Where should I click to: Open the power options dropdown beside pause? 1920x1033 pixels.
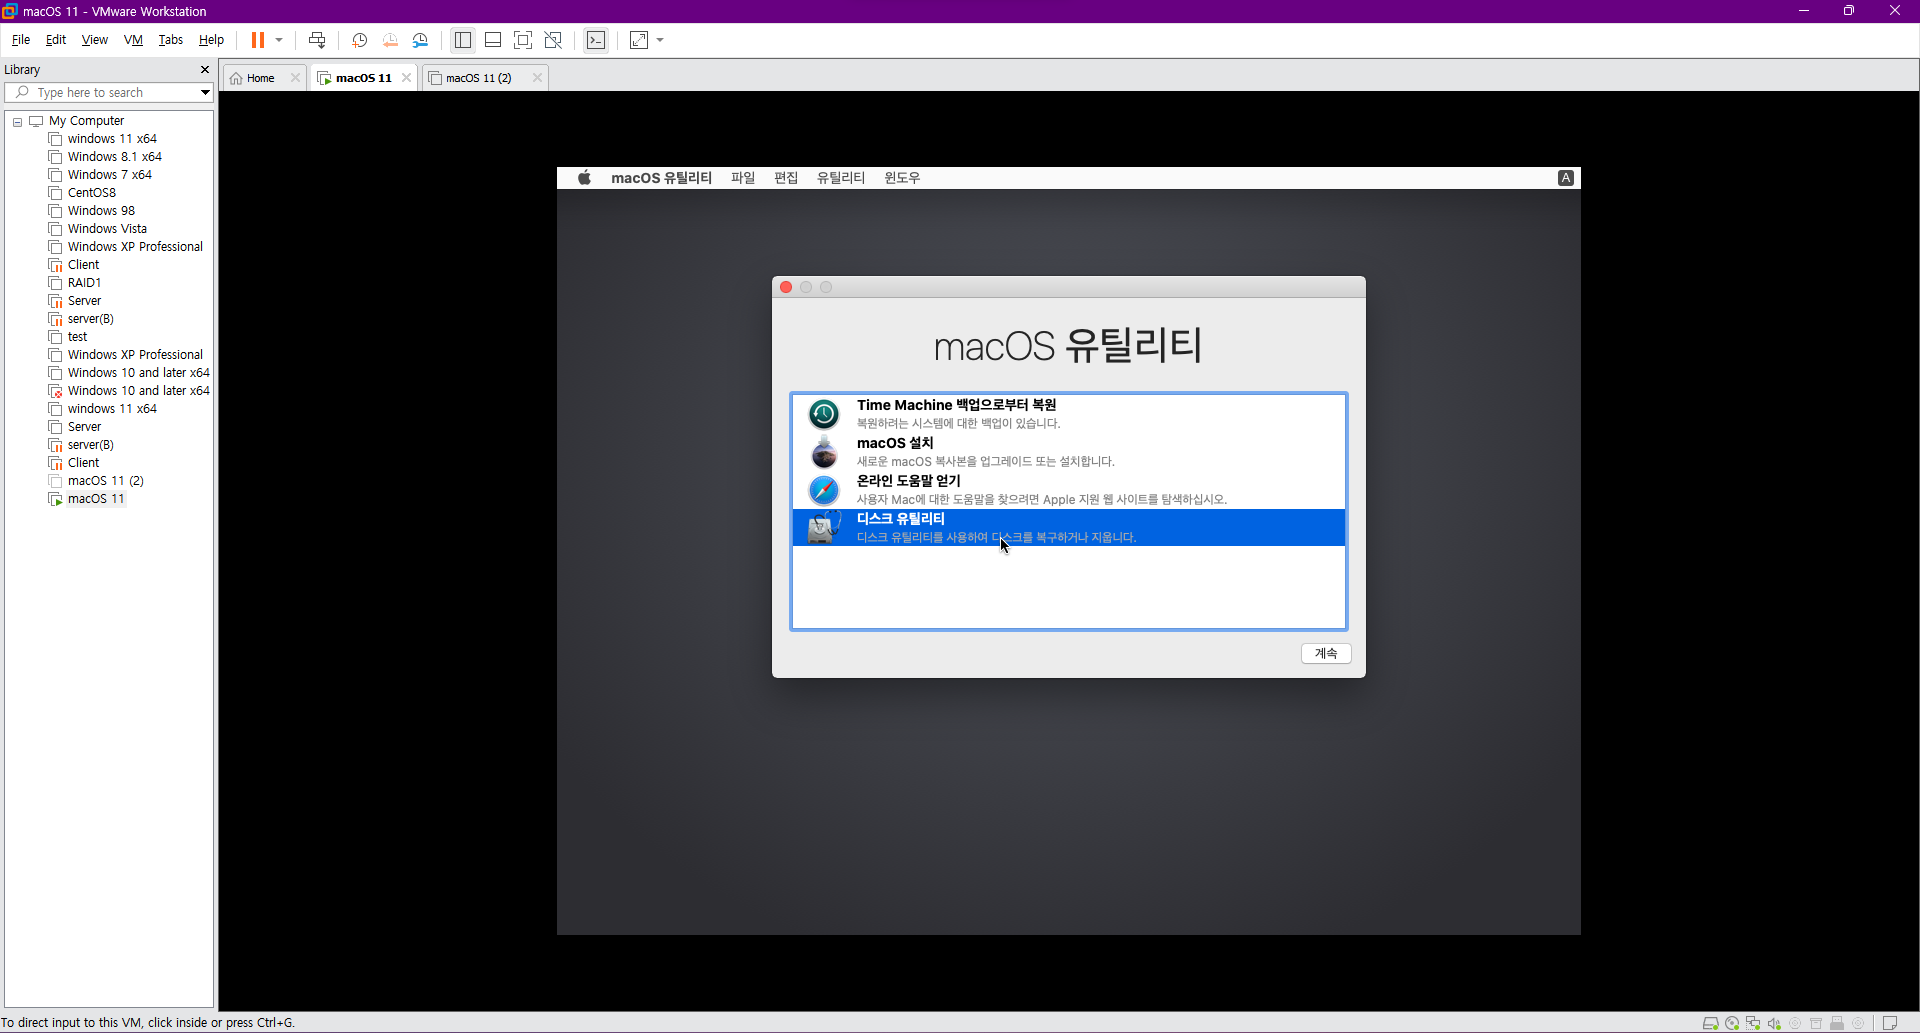(x=279, y=40)
